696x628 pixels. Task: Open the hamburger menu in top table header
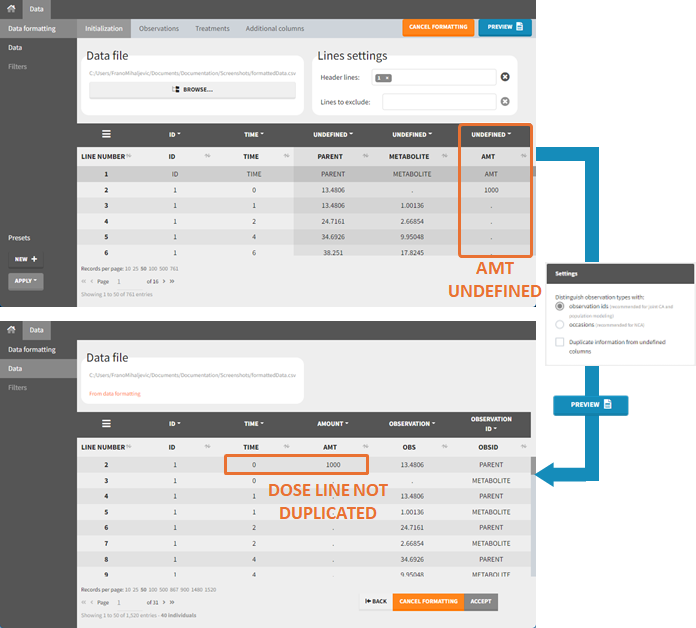[106, 134]
